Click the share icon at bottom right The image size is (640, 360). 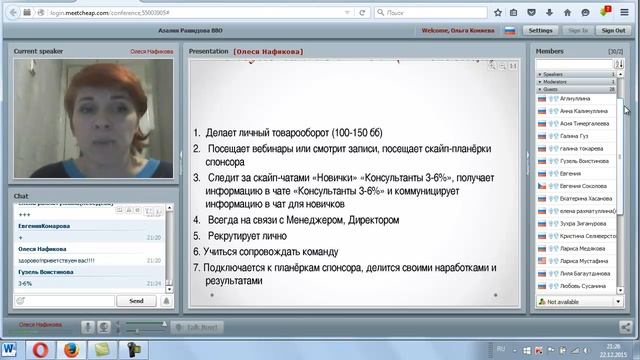point(625,327)
